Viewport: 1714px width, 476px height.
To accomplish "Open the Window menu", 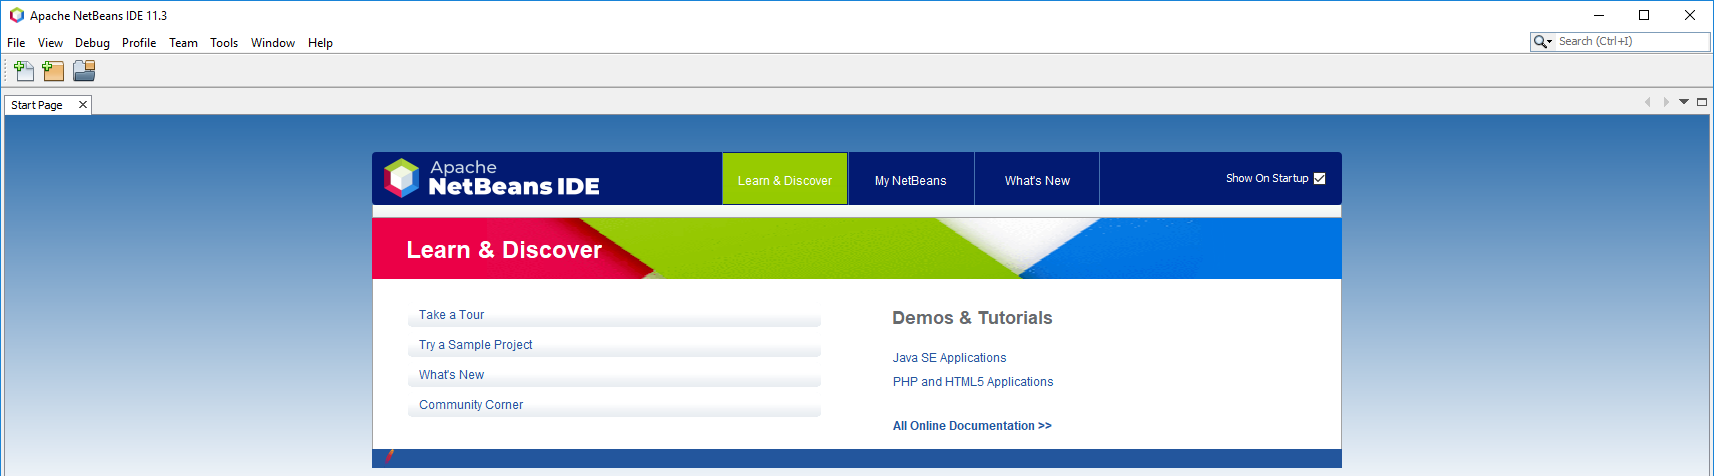I will pos(273,43).
